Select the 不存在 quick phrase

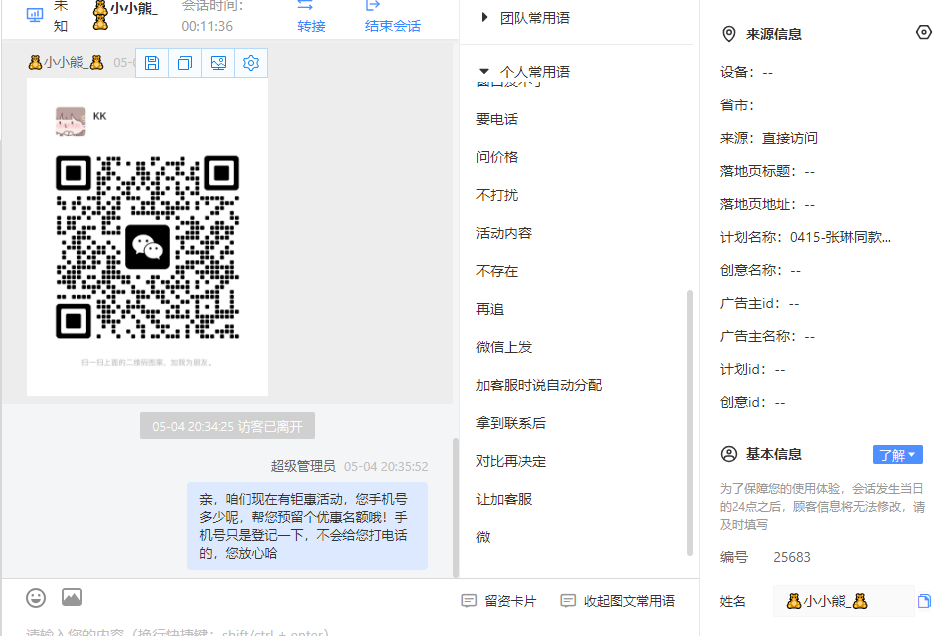tap(497, 271)
